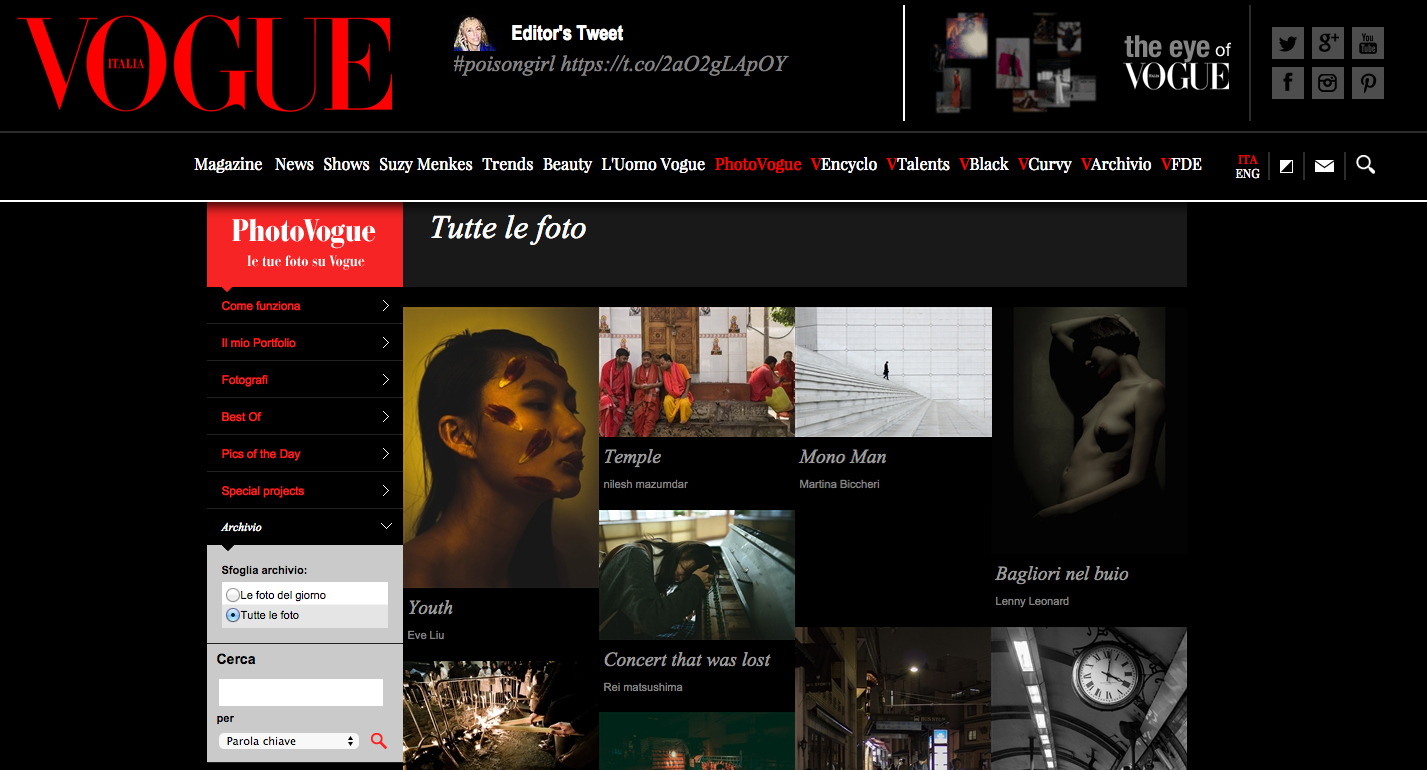Image resolution: width=1427 pixels, height=770 pixels.
Task: Click the envelope newsletter icon
Action: (x=1324, y=166)
